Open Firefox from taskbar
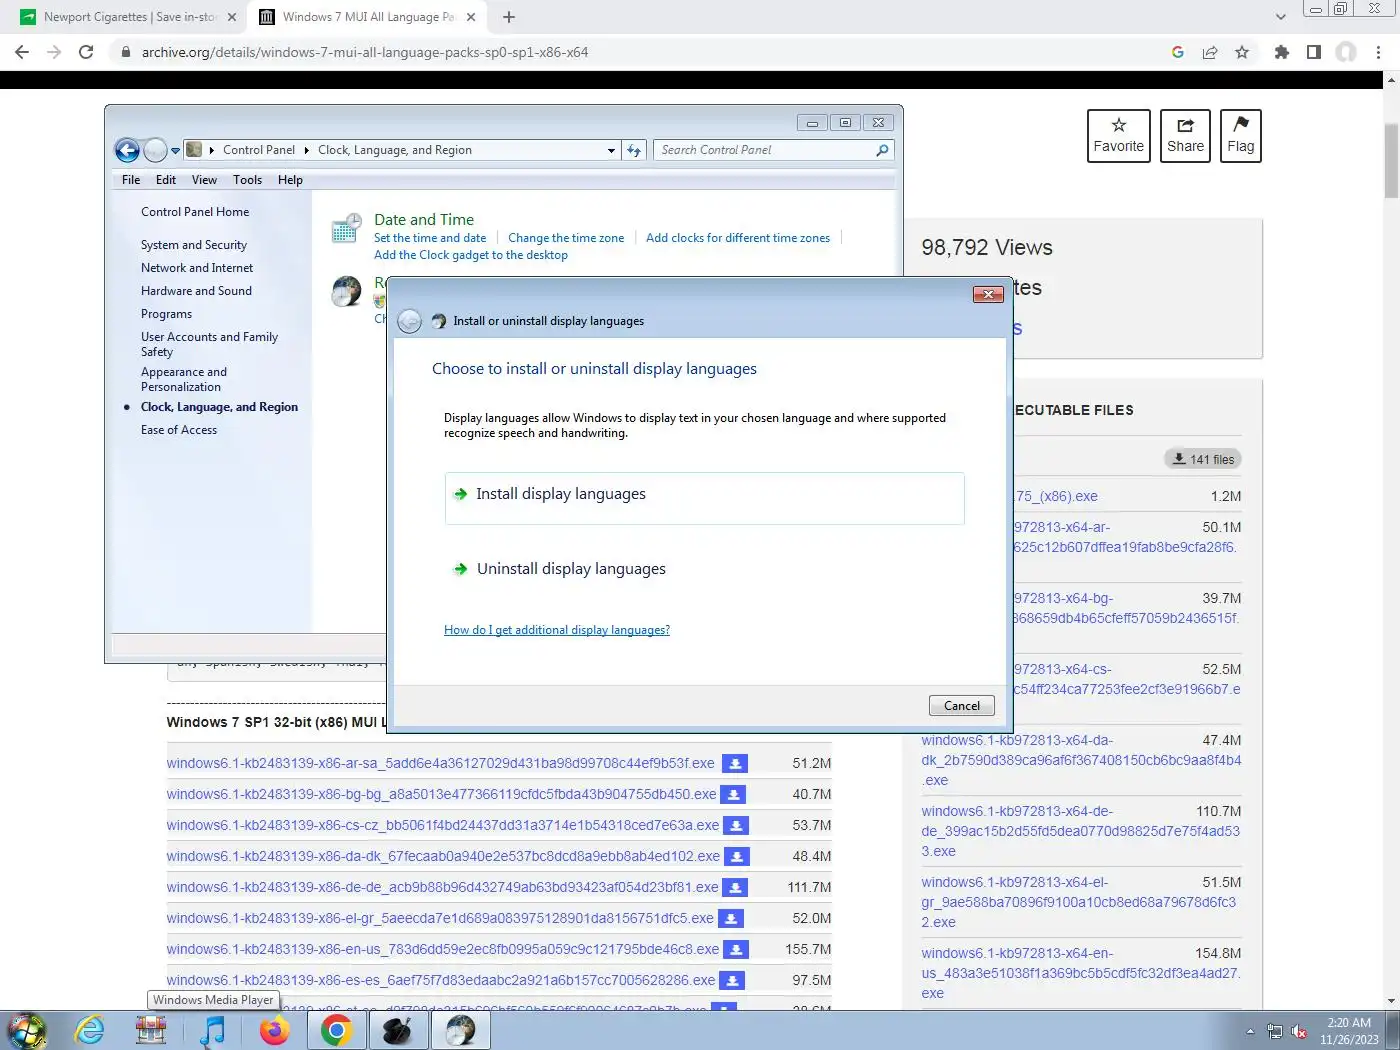 pos(274,1031)
